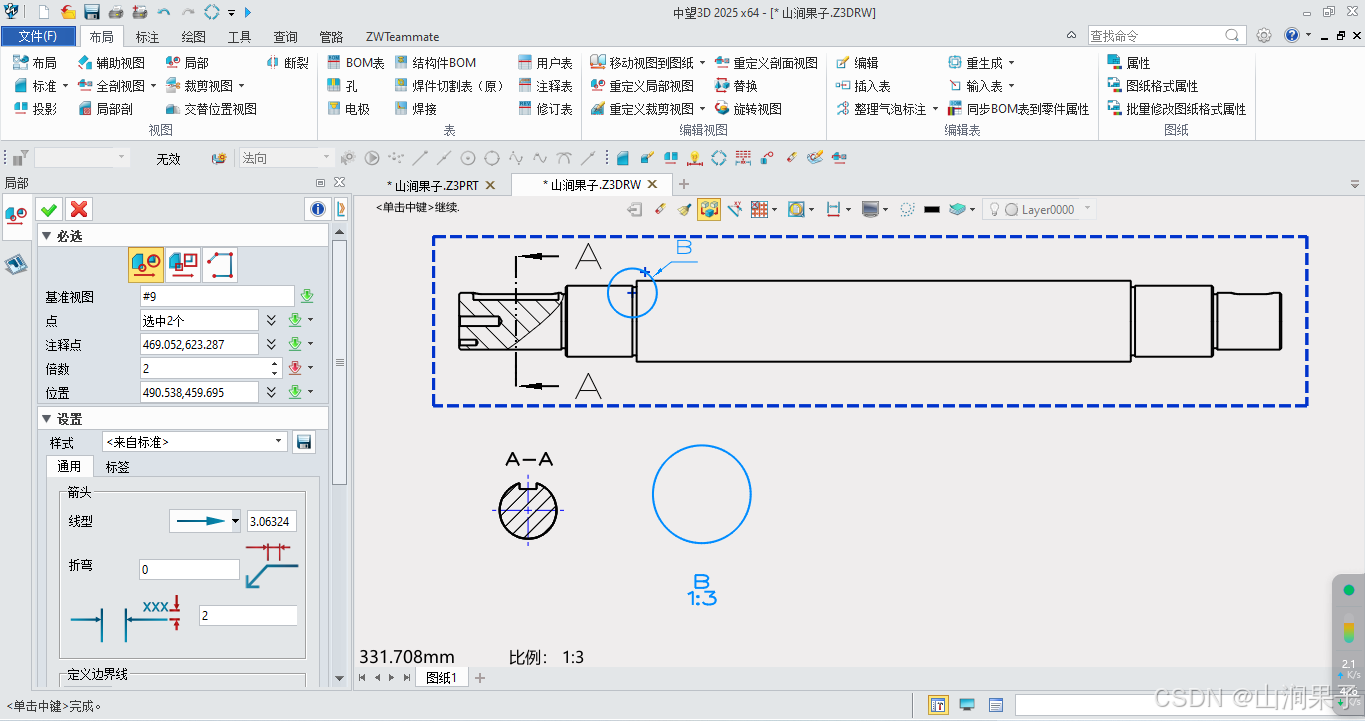Click the 旋转视图 rotate view tool
1365x721 pixels.
(749, 109)
